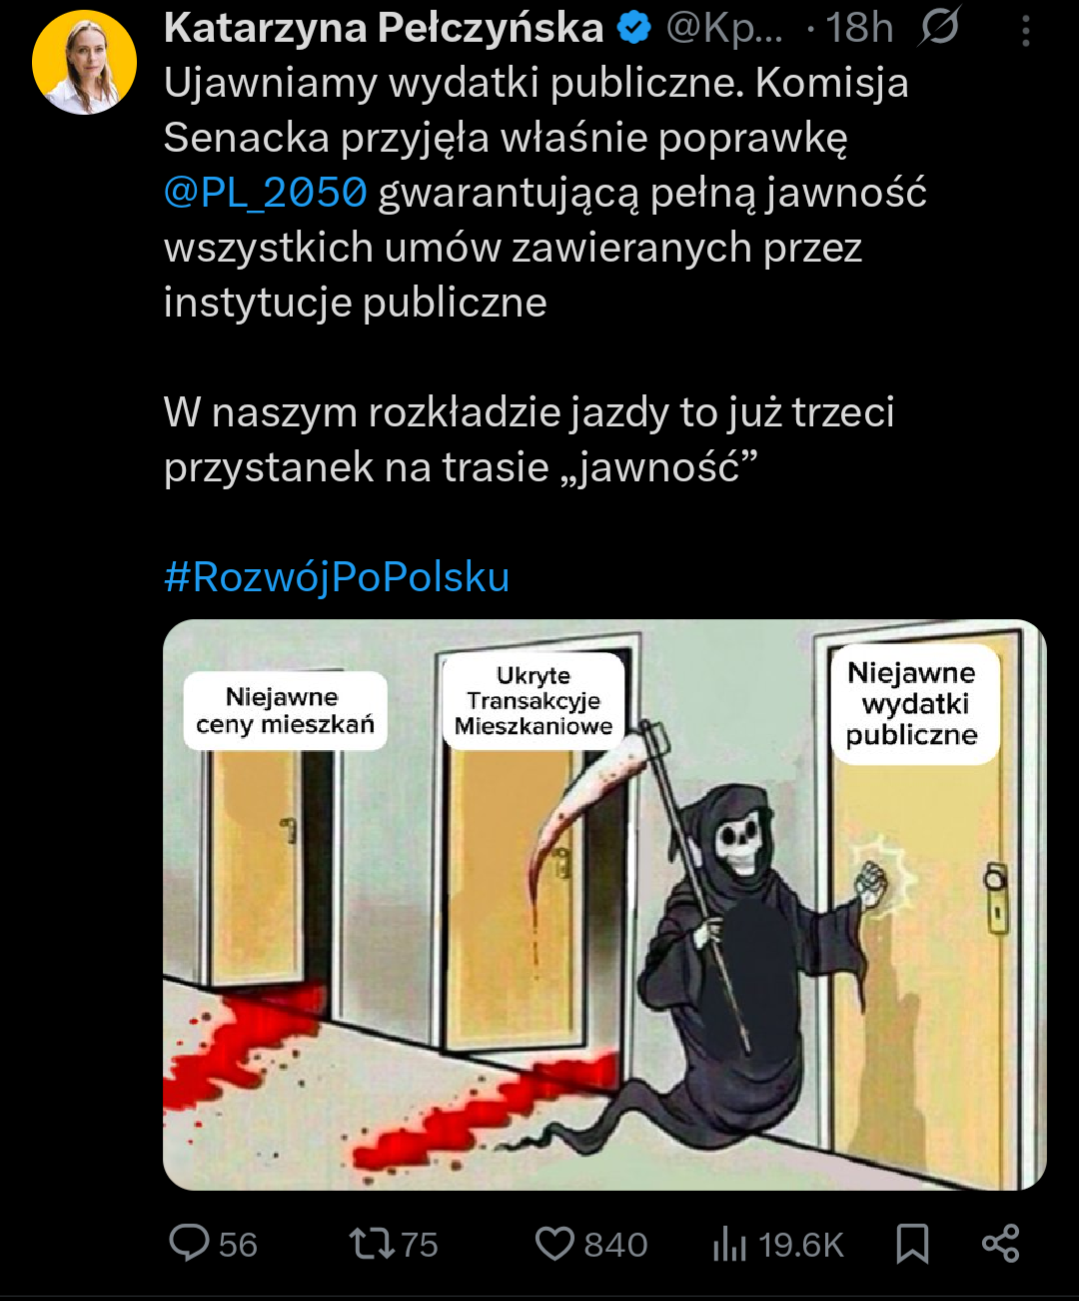Toggle the bookmark icon
This screenshot has height=1301, width=1079.
912,1244
